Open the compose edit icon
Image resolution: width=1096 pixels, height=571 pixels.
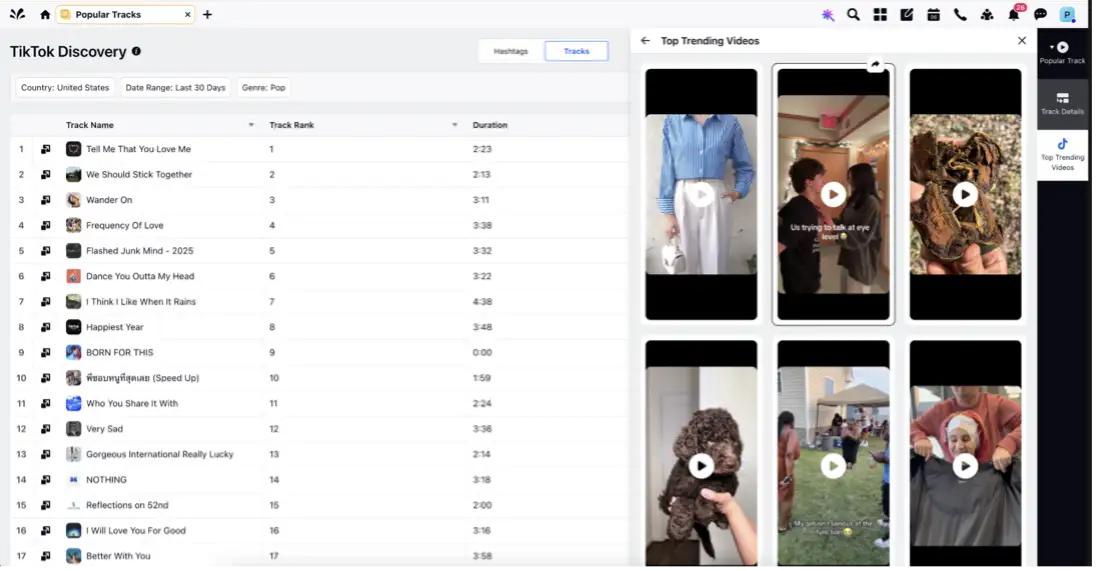pyautogui.click(x=907, y=15)
